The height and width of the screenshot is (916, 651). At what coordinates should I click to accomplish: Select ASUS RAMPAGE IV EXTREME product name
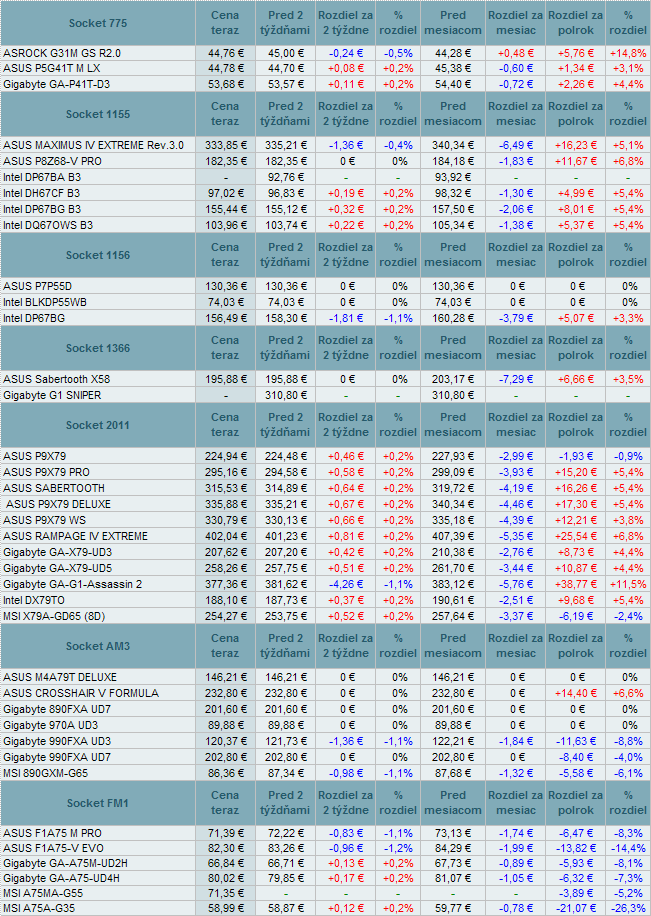click(x=75, y=536)
